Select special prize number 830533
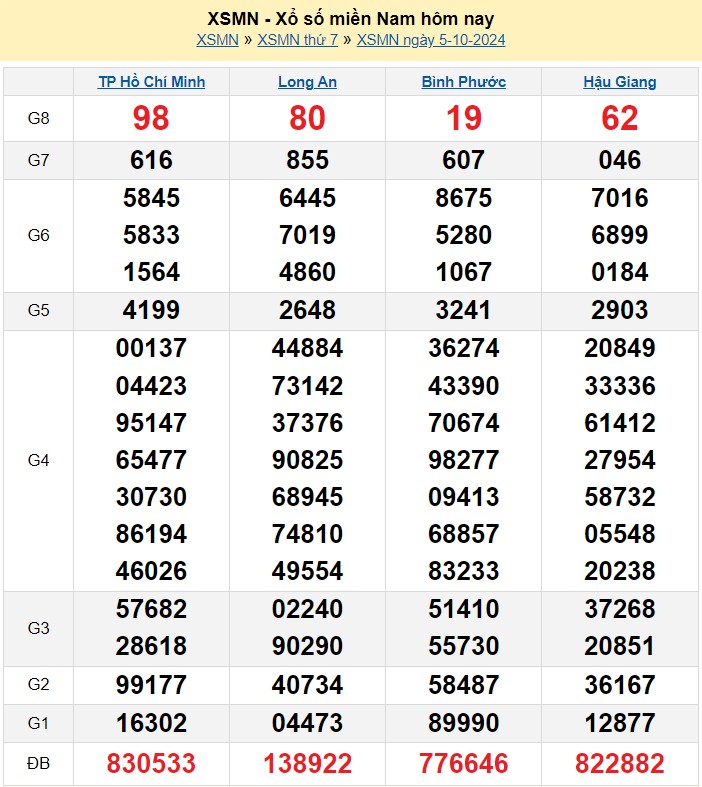The width and height of the screenshot is (702, 787). [x=151, y=764]
